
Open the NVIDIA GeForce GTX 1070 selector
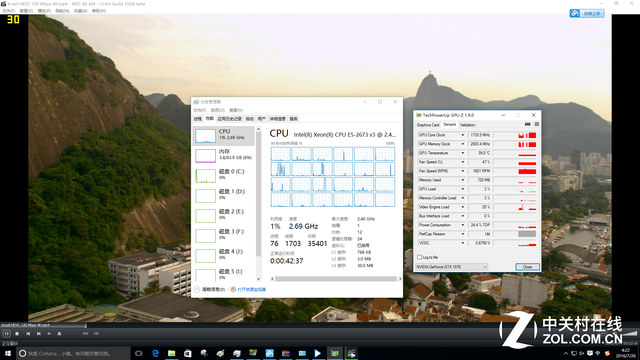tap(451, 267)
